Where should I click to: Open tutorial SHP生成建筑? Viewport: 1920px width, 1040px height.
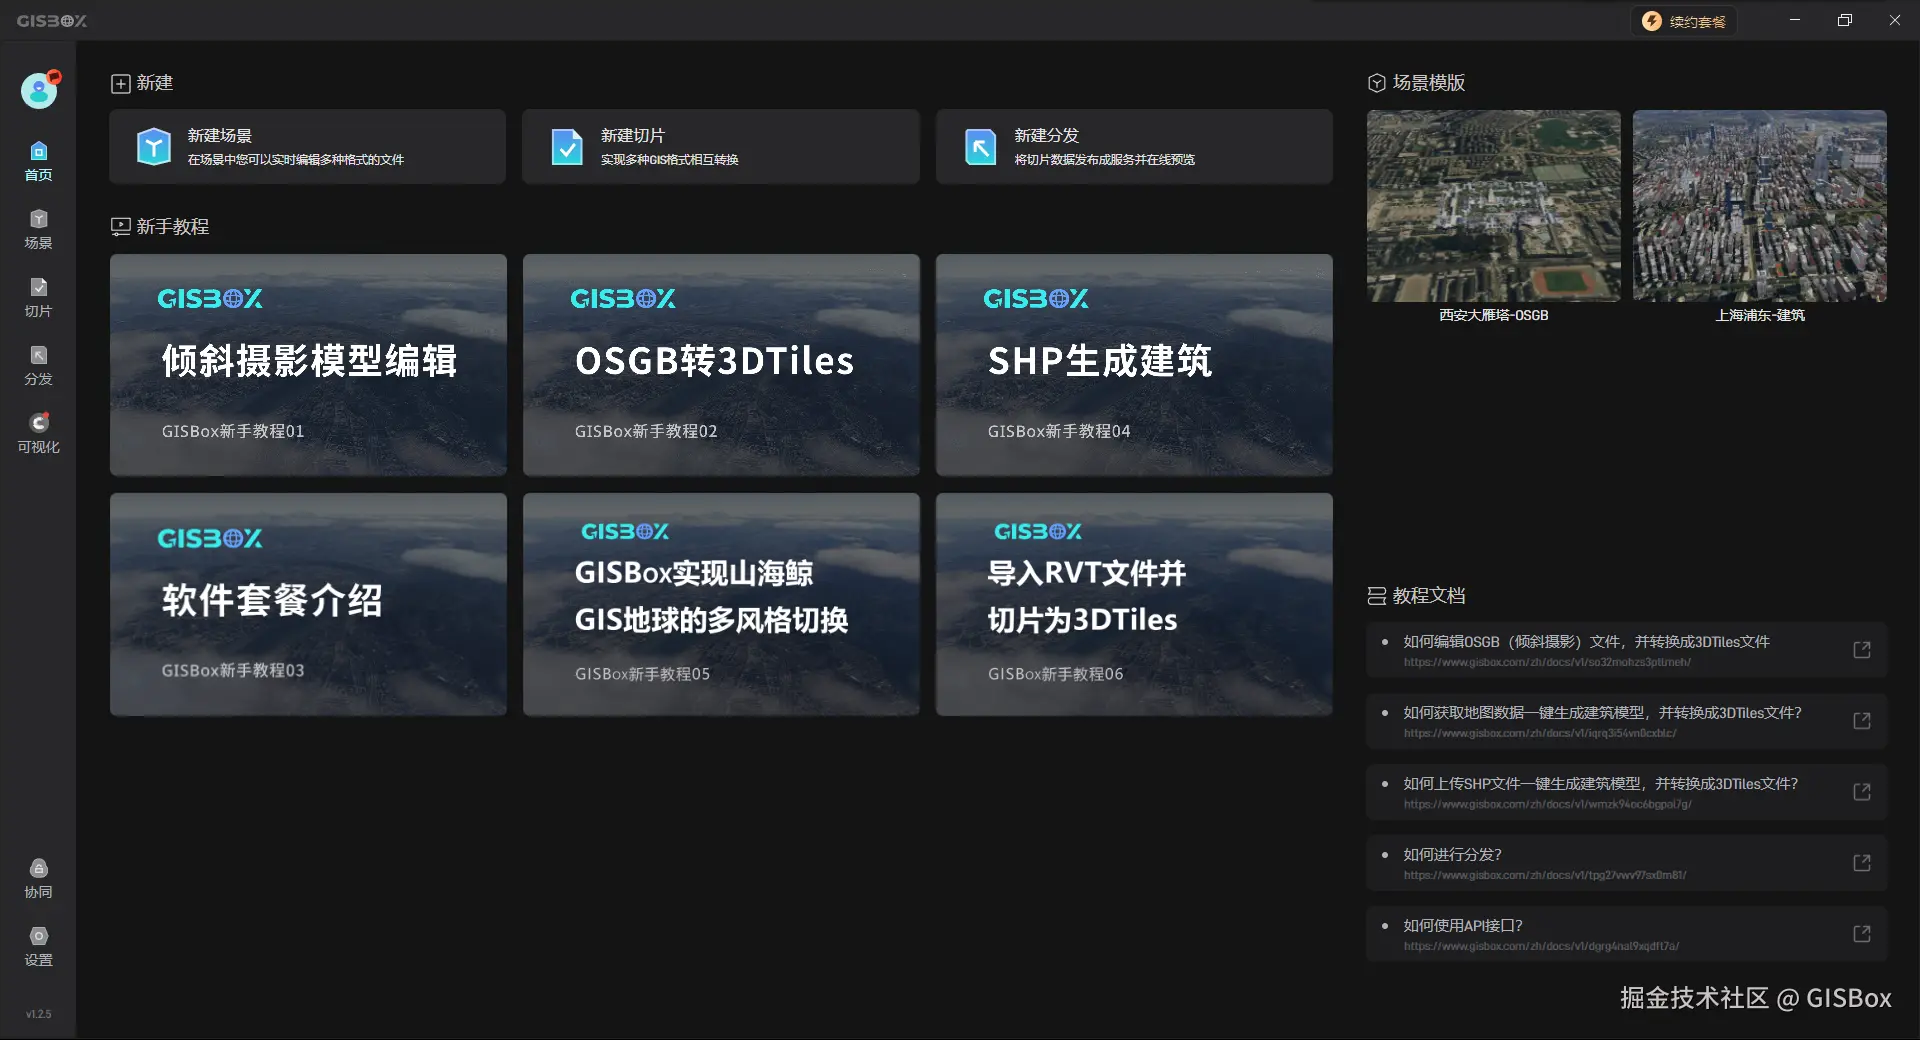click(x=1134, y=365)
